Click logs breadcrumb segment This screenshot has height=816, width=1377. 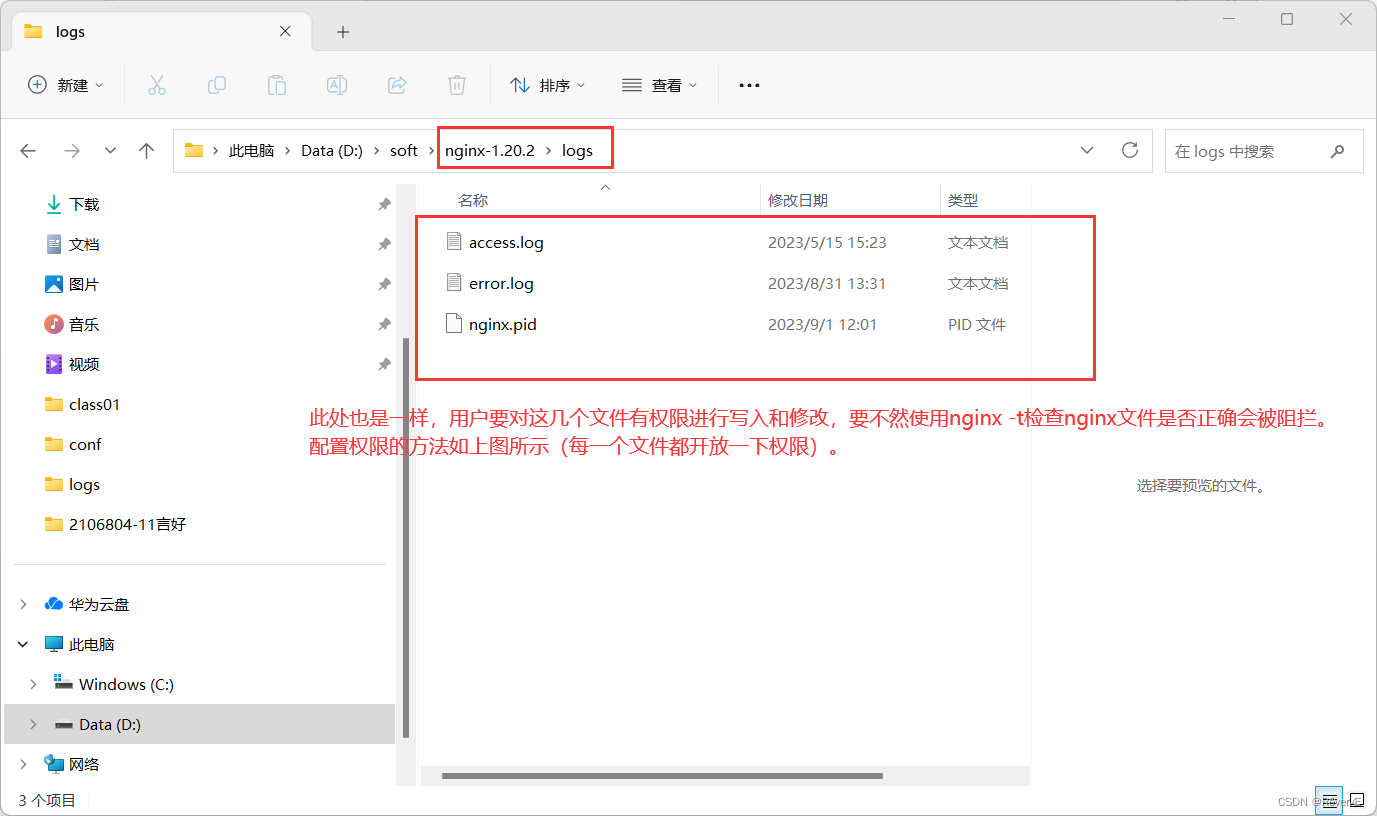click(577, 151)
